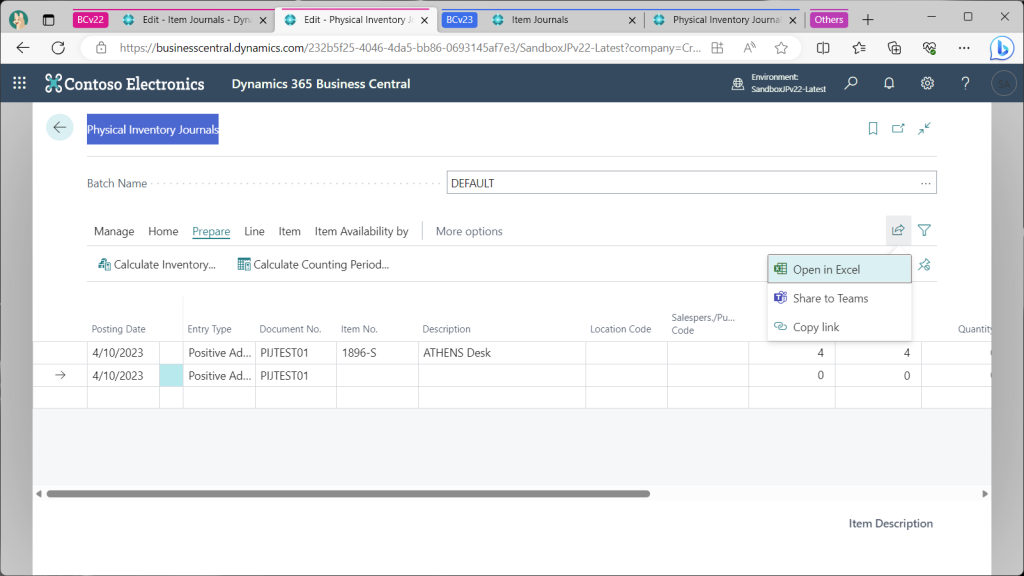Click the Batch Name input field
Viewport: 1024px width, 576px height.
692,183
